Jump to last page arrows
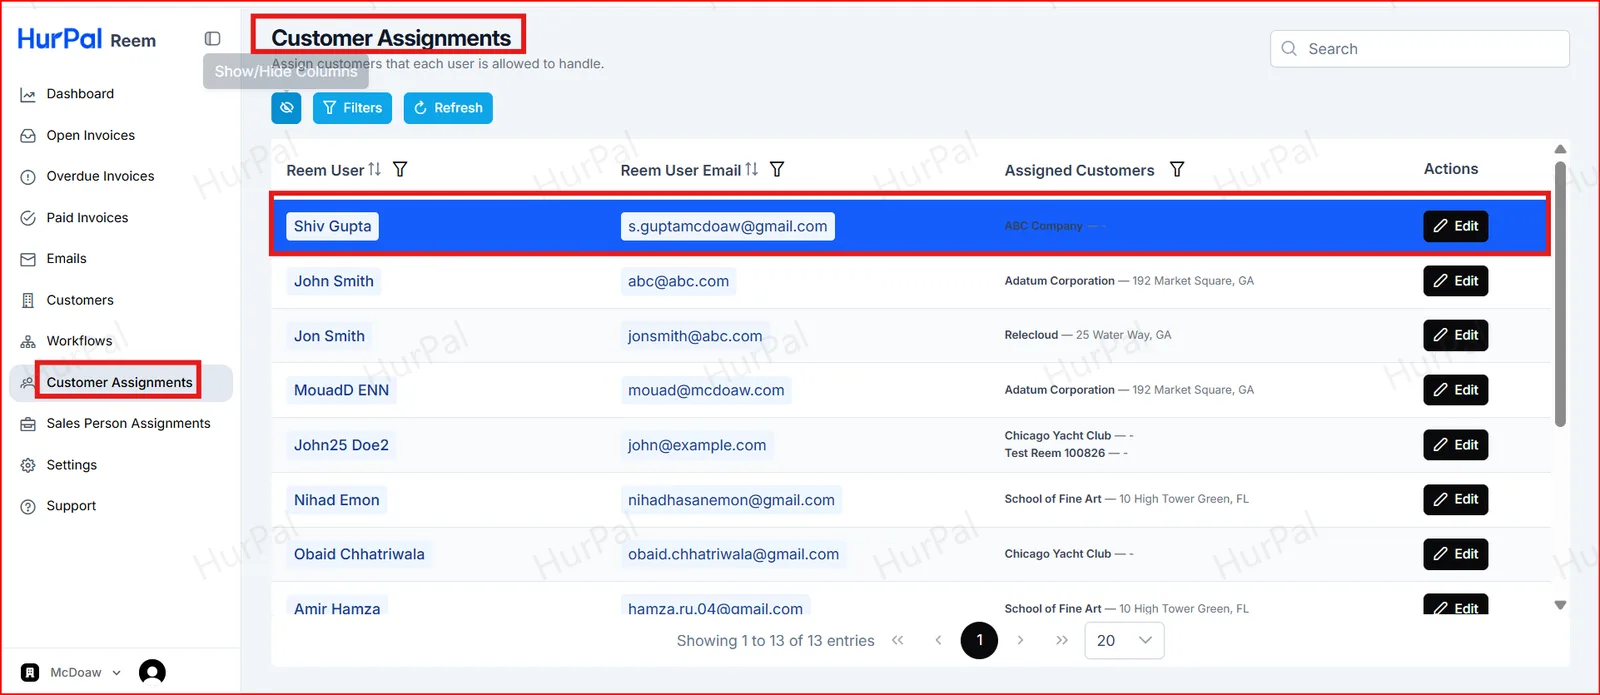 pyautogui.click(x=1061, y=640)
